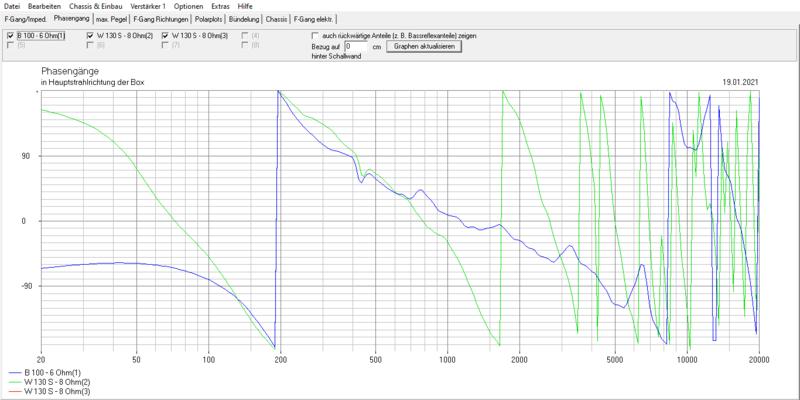800x400 pixels.
Task: Open the Chassis & Einbau menu
Action: tap(96, 6)
